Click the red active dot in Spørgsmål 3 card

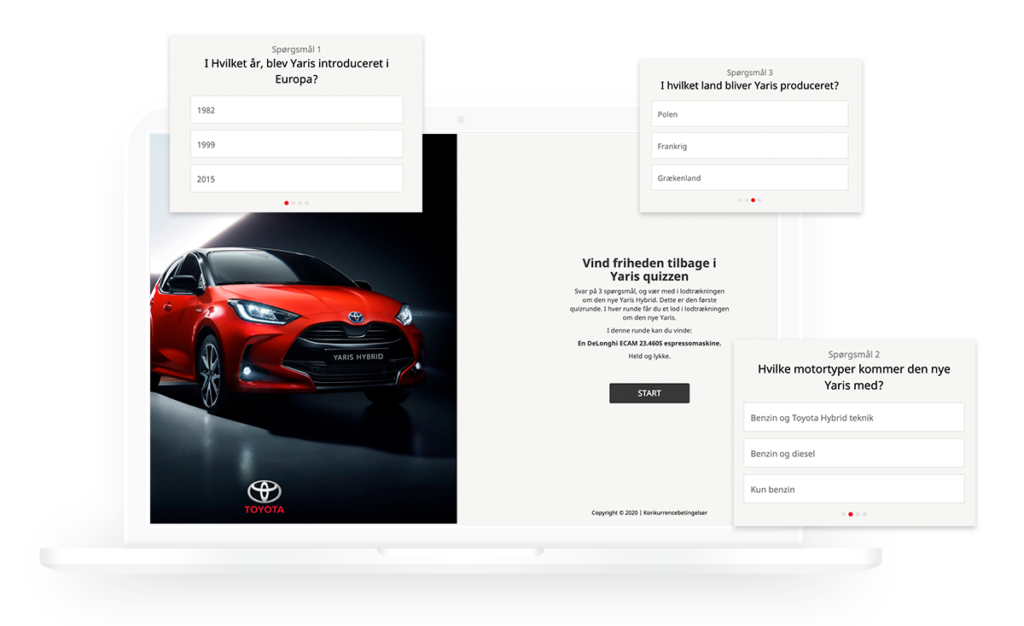pos(753,200)
